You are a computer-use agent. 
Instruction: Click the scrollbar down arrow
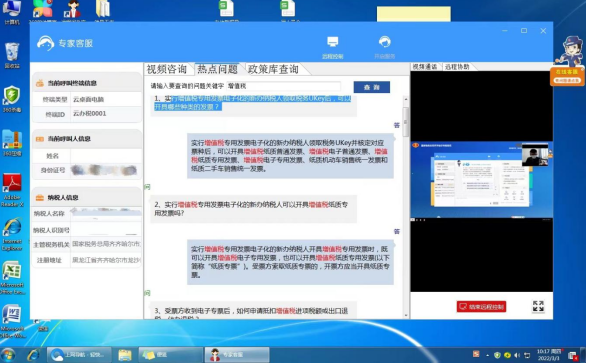406,315
